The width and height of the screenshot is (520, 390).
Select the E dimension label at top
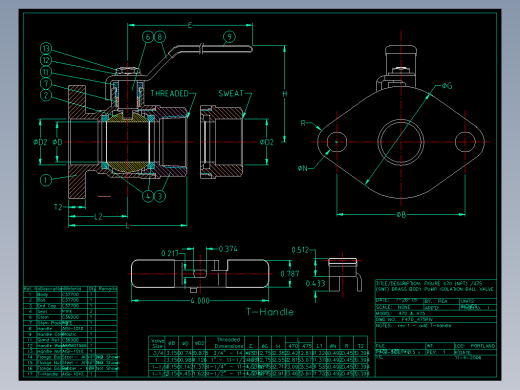[x=190, y=25]
